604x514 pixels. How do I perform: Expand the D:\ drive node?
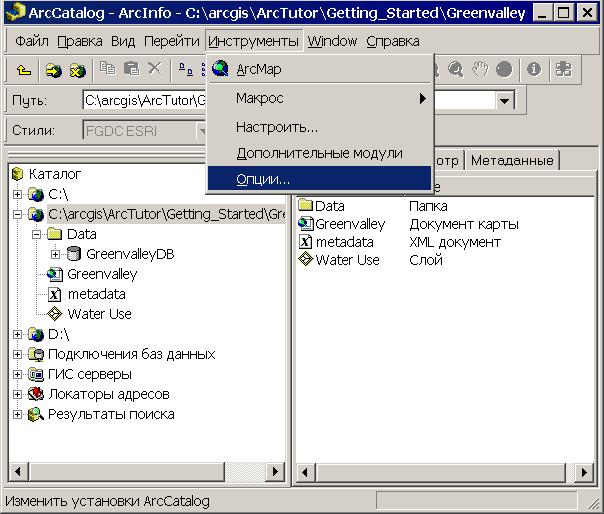[17, 334]
